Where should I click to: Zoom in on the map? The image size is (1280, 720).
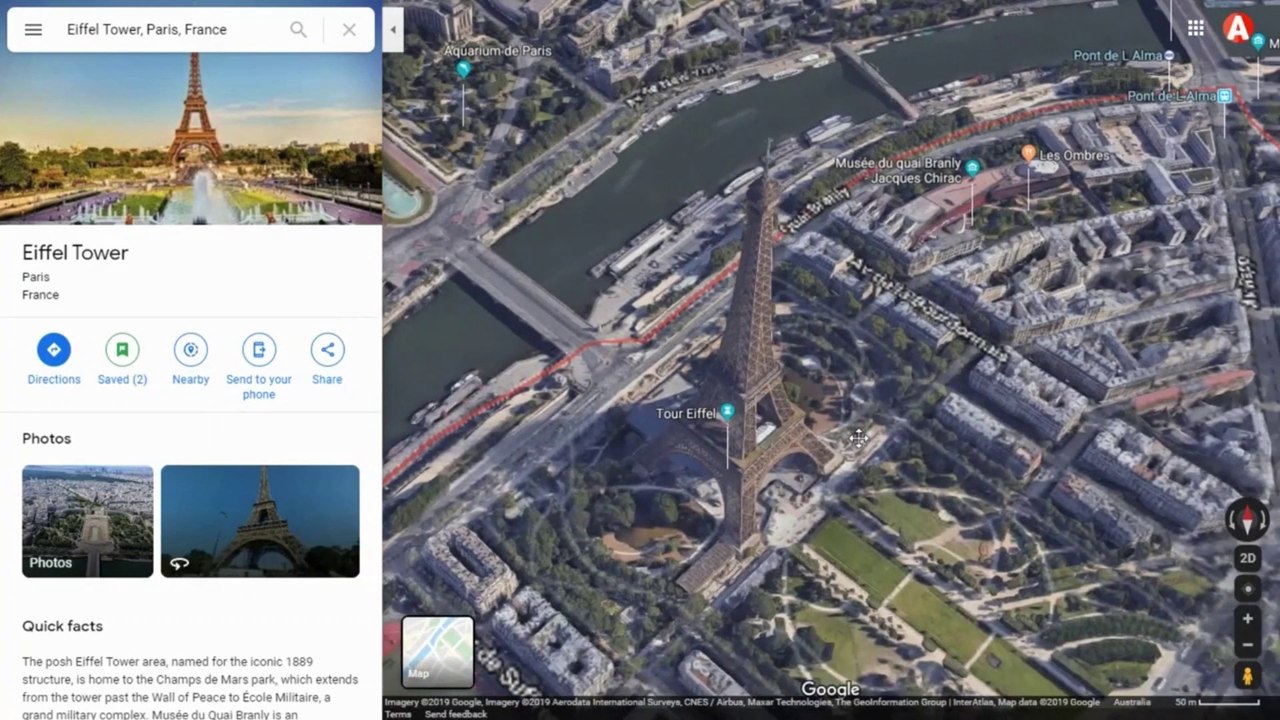pos(1247,619)
